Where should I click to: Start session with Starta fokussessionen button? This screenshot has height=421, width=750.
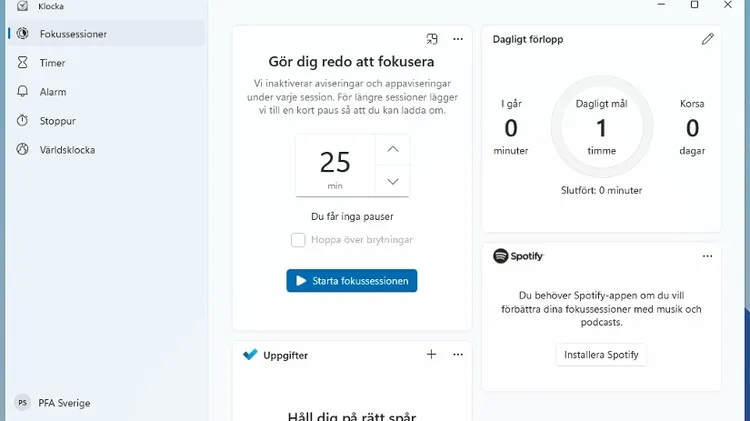point(352,281)
